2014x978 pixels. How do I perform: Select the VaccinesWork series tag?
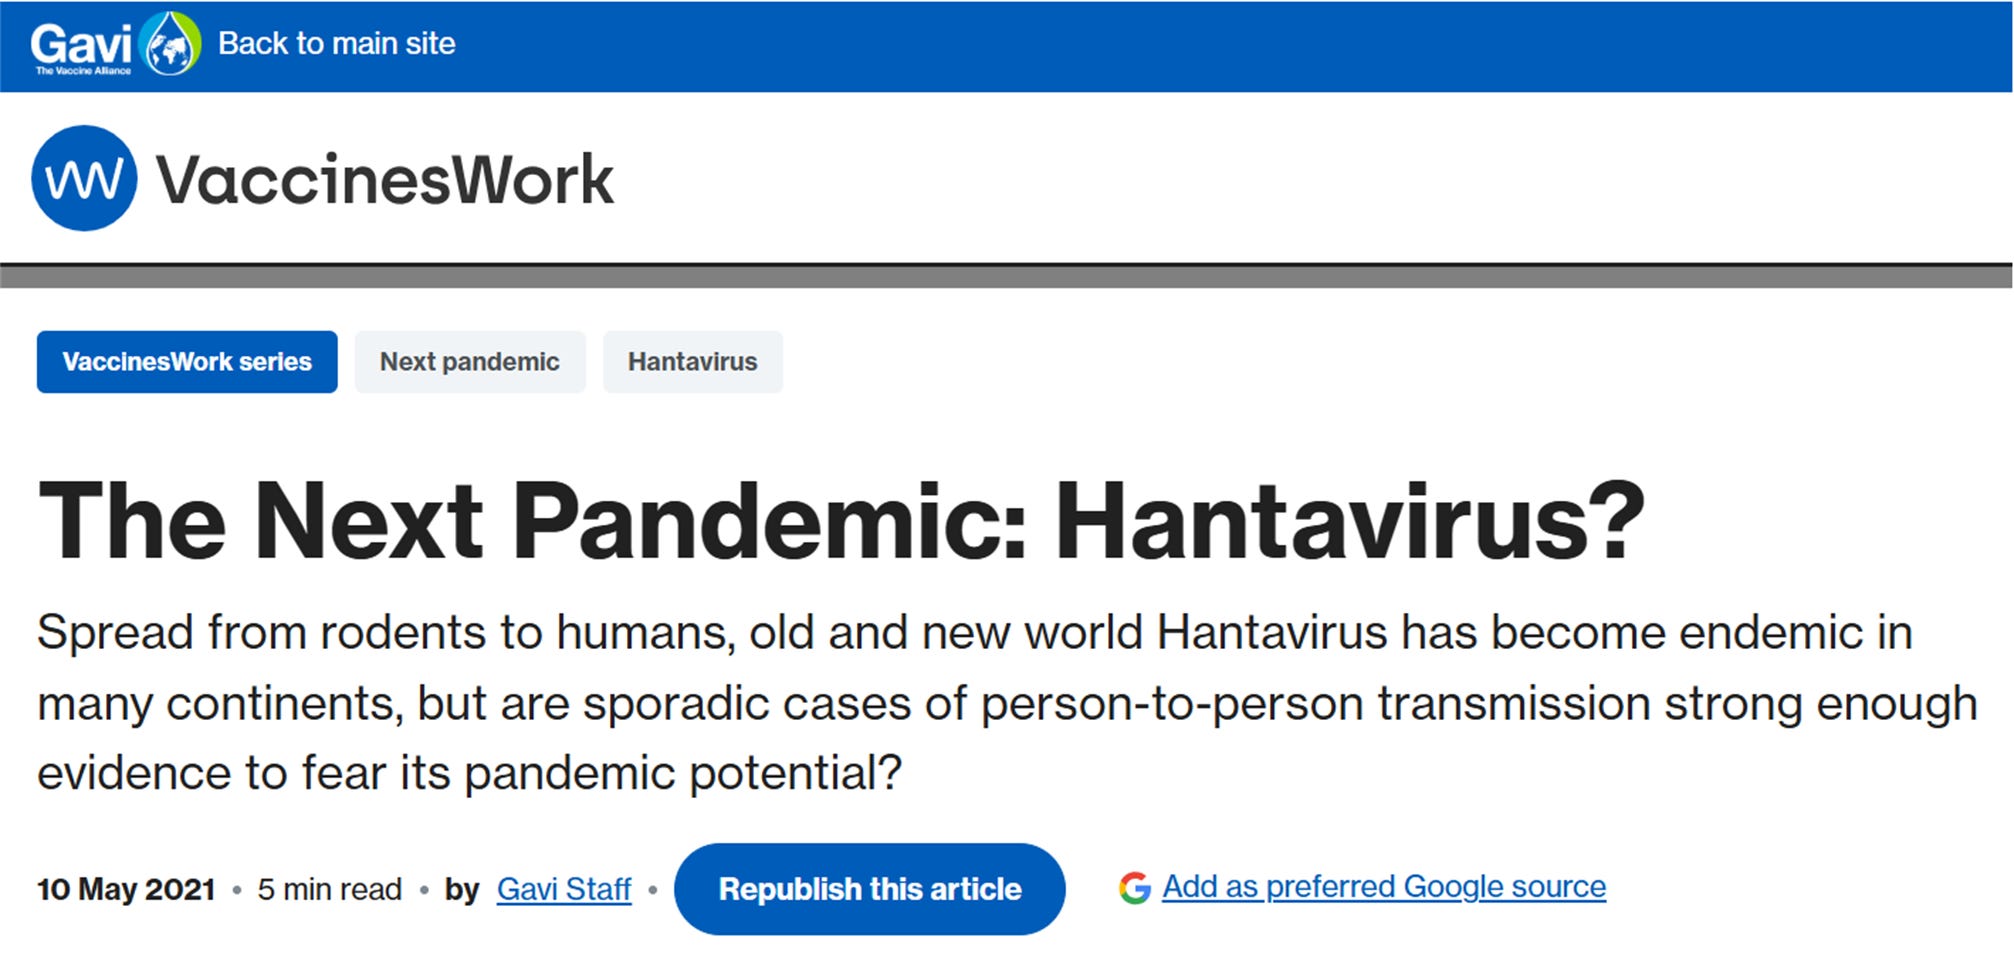[x=187, y=362]
